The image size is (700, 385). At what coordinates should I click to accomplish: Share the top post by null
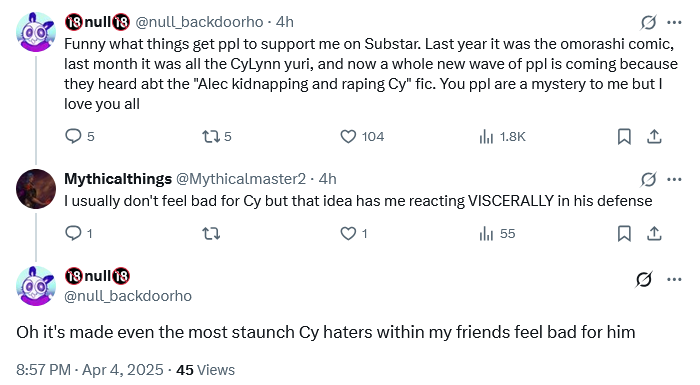pos(654,136)
